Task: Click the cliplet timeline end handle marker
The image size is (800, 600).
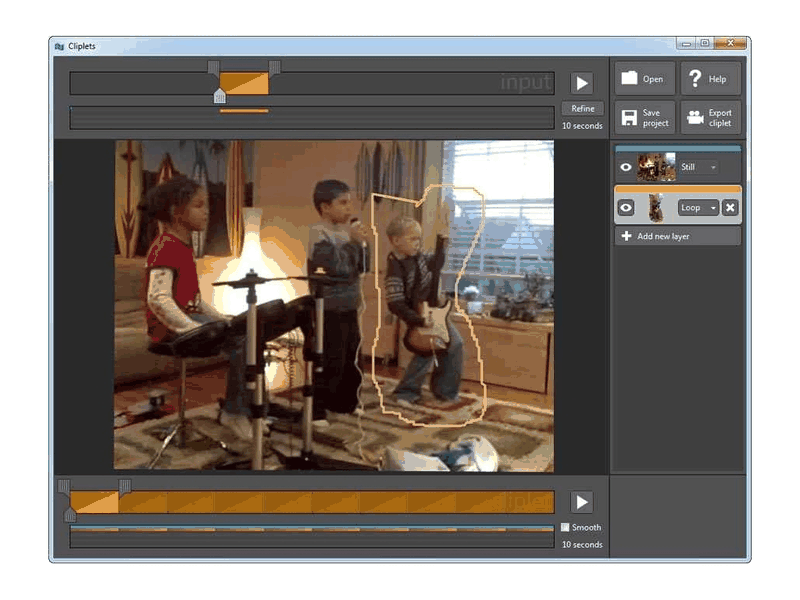Action: tap(124, 486)
